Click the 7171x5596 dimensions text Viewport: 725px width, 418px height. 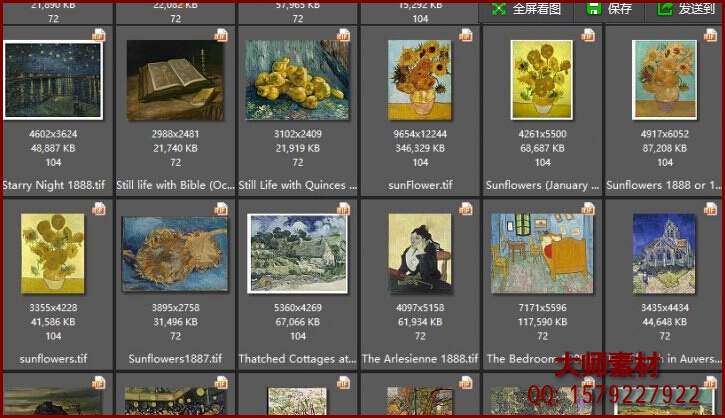[542, 307]
